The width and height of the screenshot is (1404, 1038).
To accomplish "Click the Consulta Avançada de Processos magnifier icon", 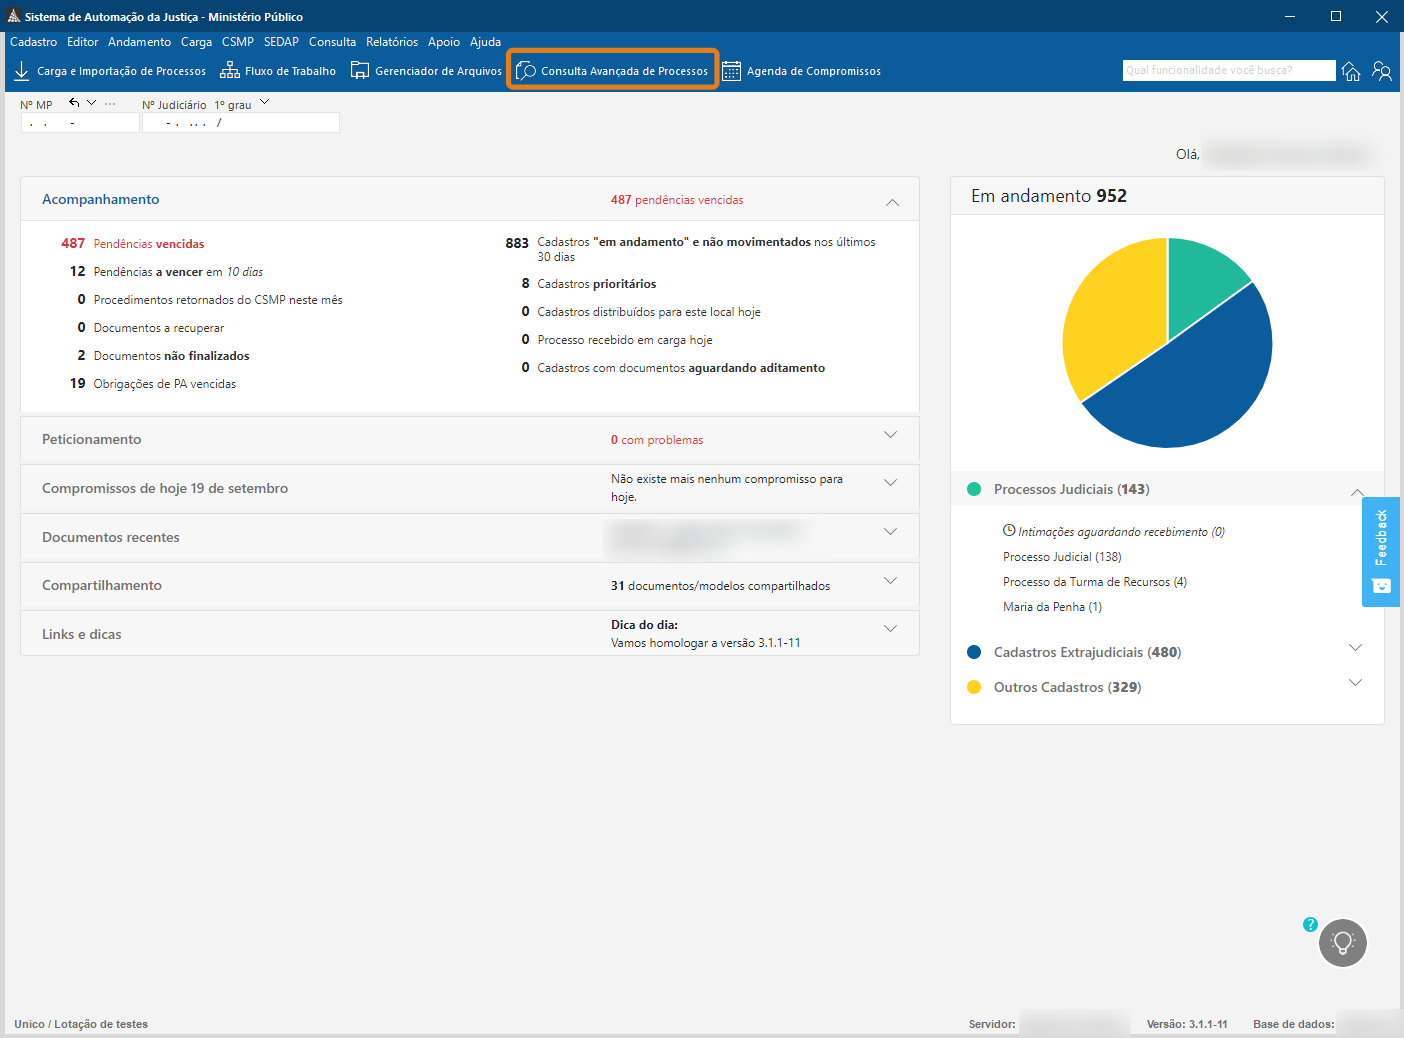I will coord(526,71).
